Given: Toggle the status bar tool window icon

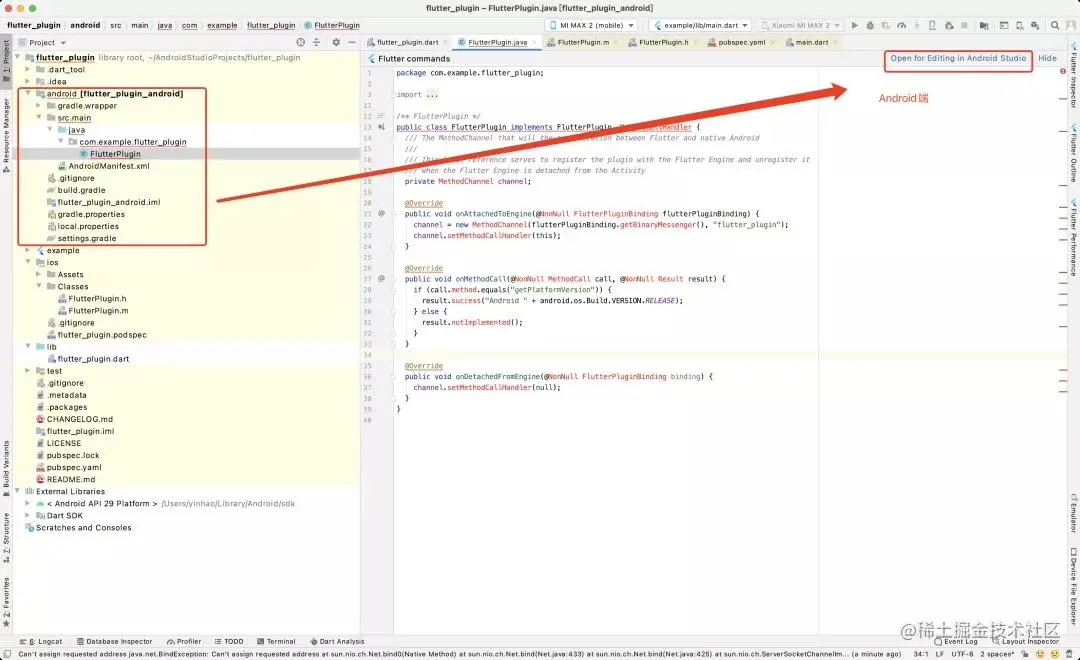Looking at the screenshot, I should coord(7,654).
